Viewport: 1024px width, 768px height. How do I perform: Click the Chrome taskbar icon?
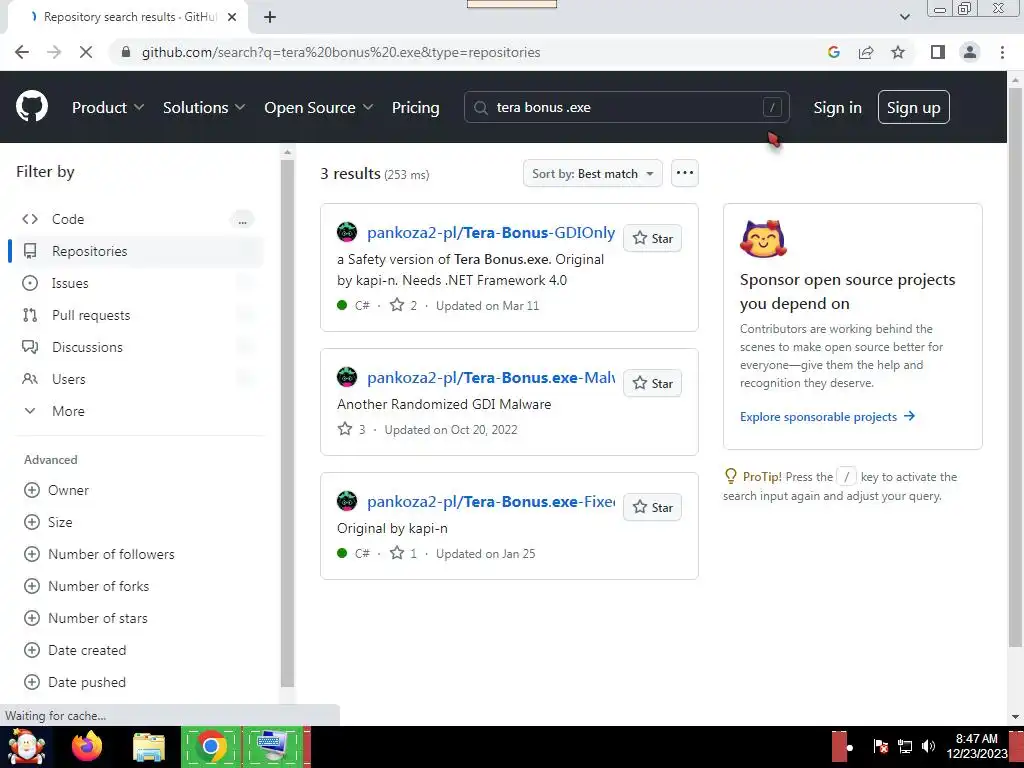(x=210, y=746)
